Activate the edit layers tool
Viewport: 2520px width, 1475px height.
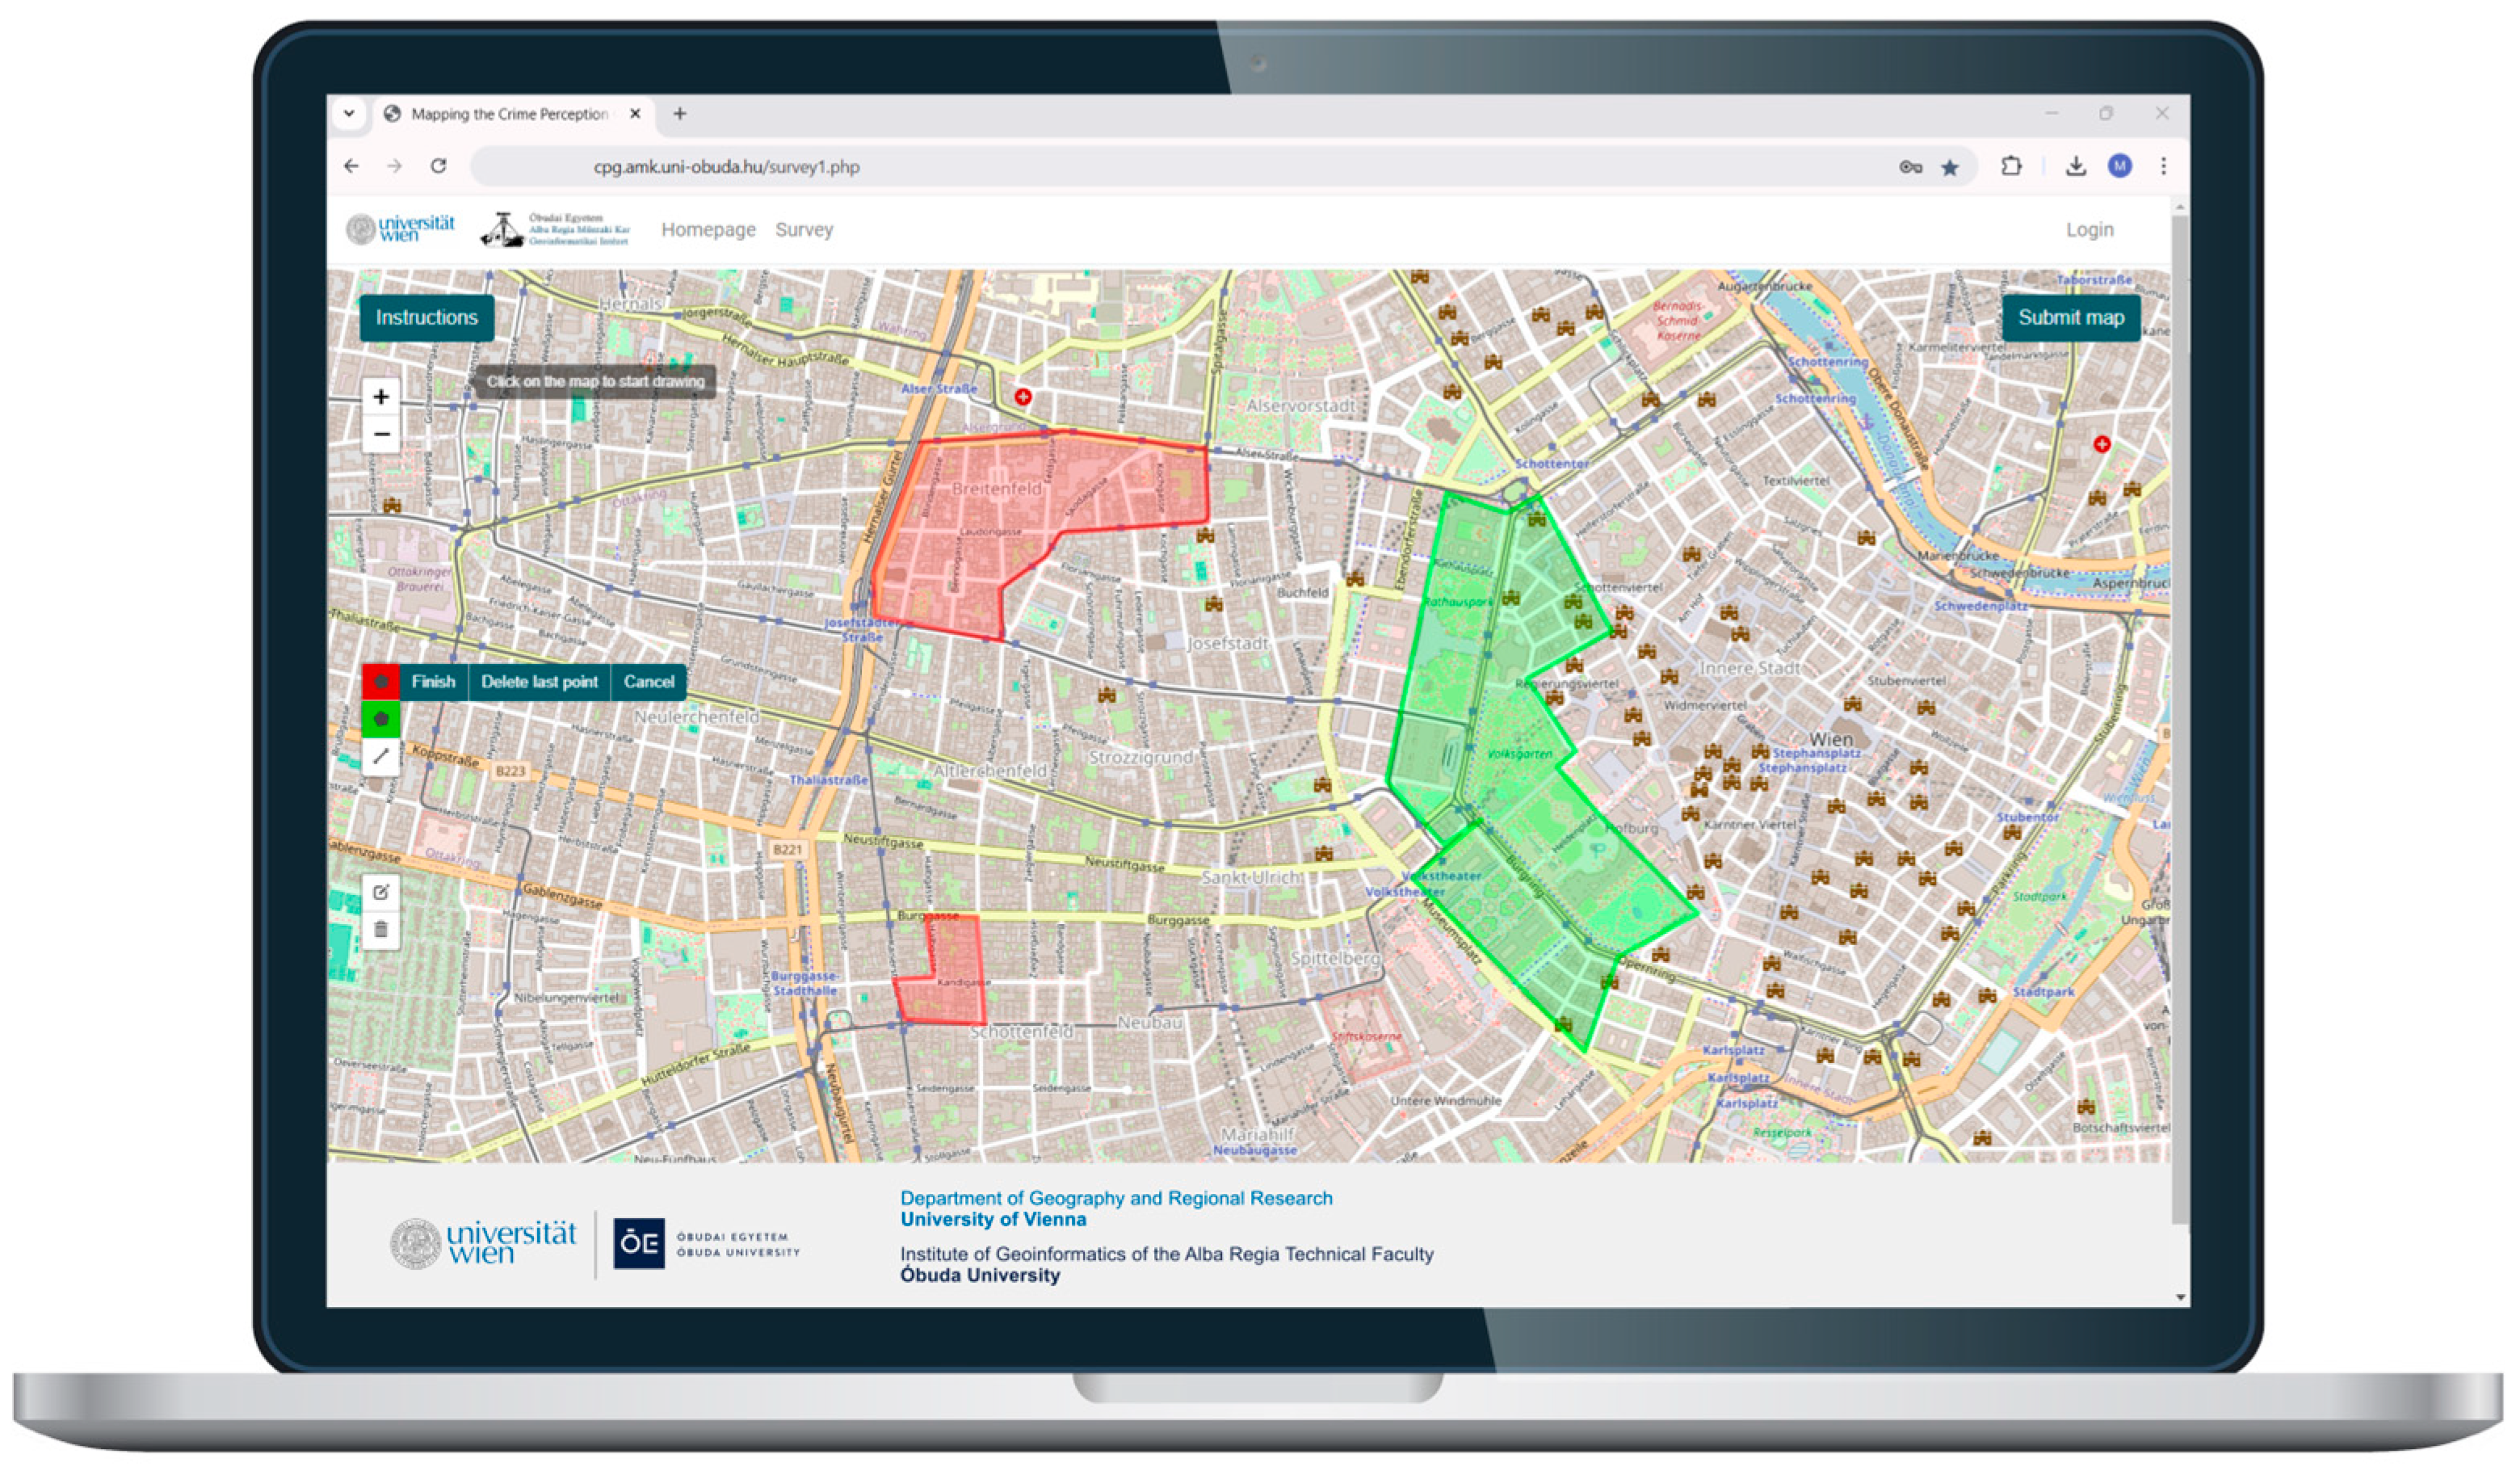380,892
